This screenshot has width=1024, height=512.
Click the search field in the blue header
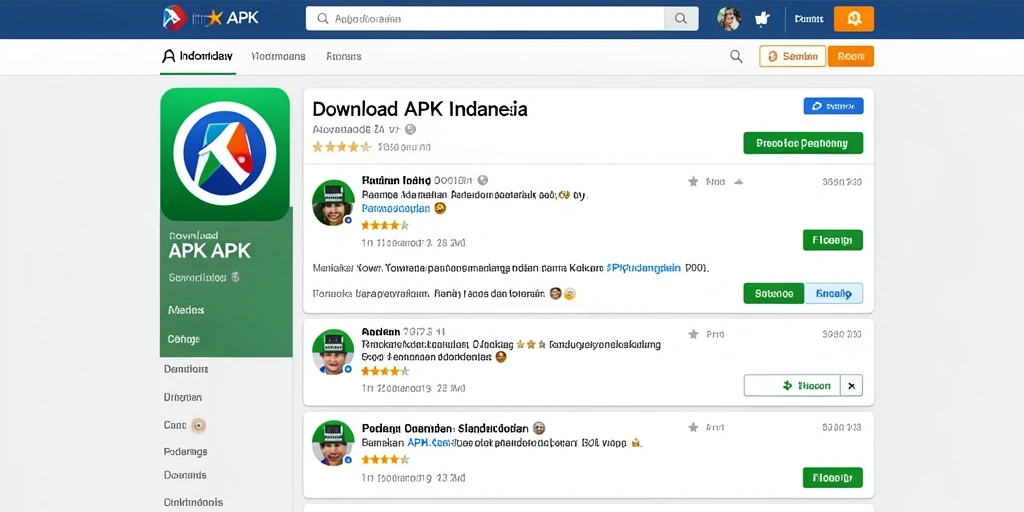(x=485, y=18)
